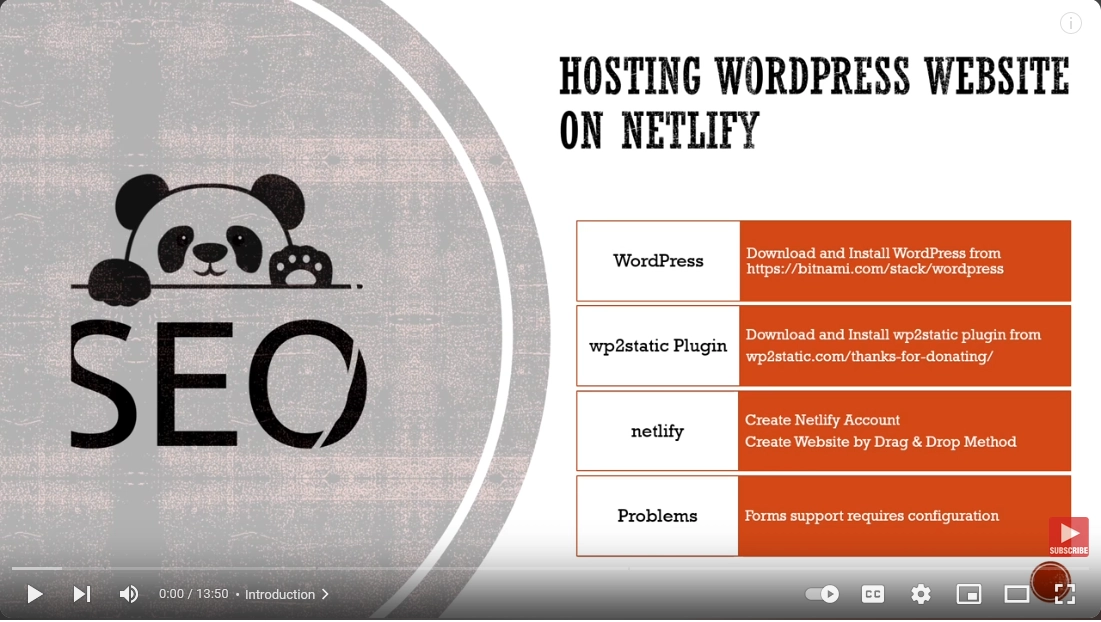1101x622 pixels.
Task: Skip to the next video
Action: [81, 594]
